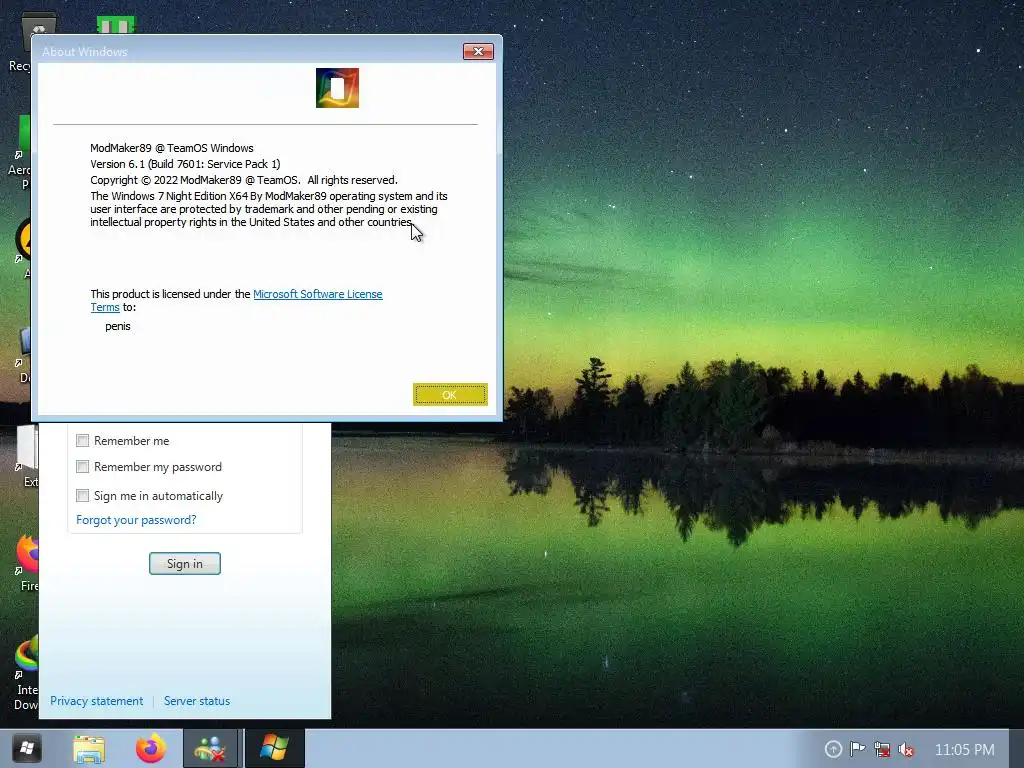Click the About Windows title bar text

[85, 52]
